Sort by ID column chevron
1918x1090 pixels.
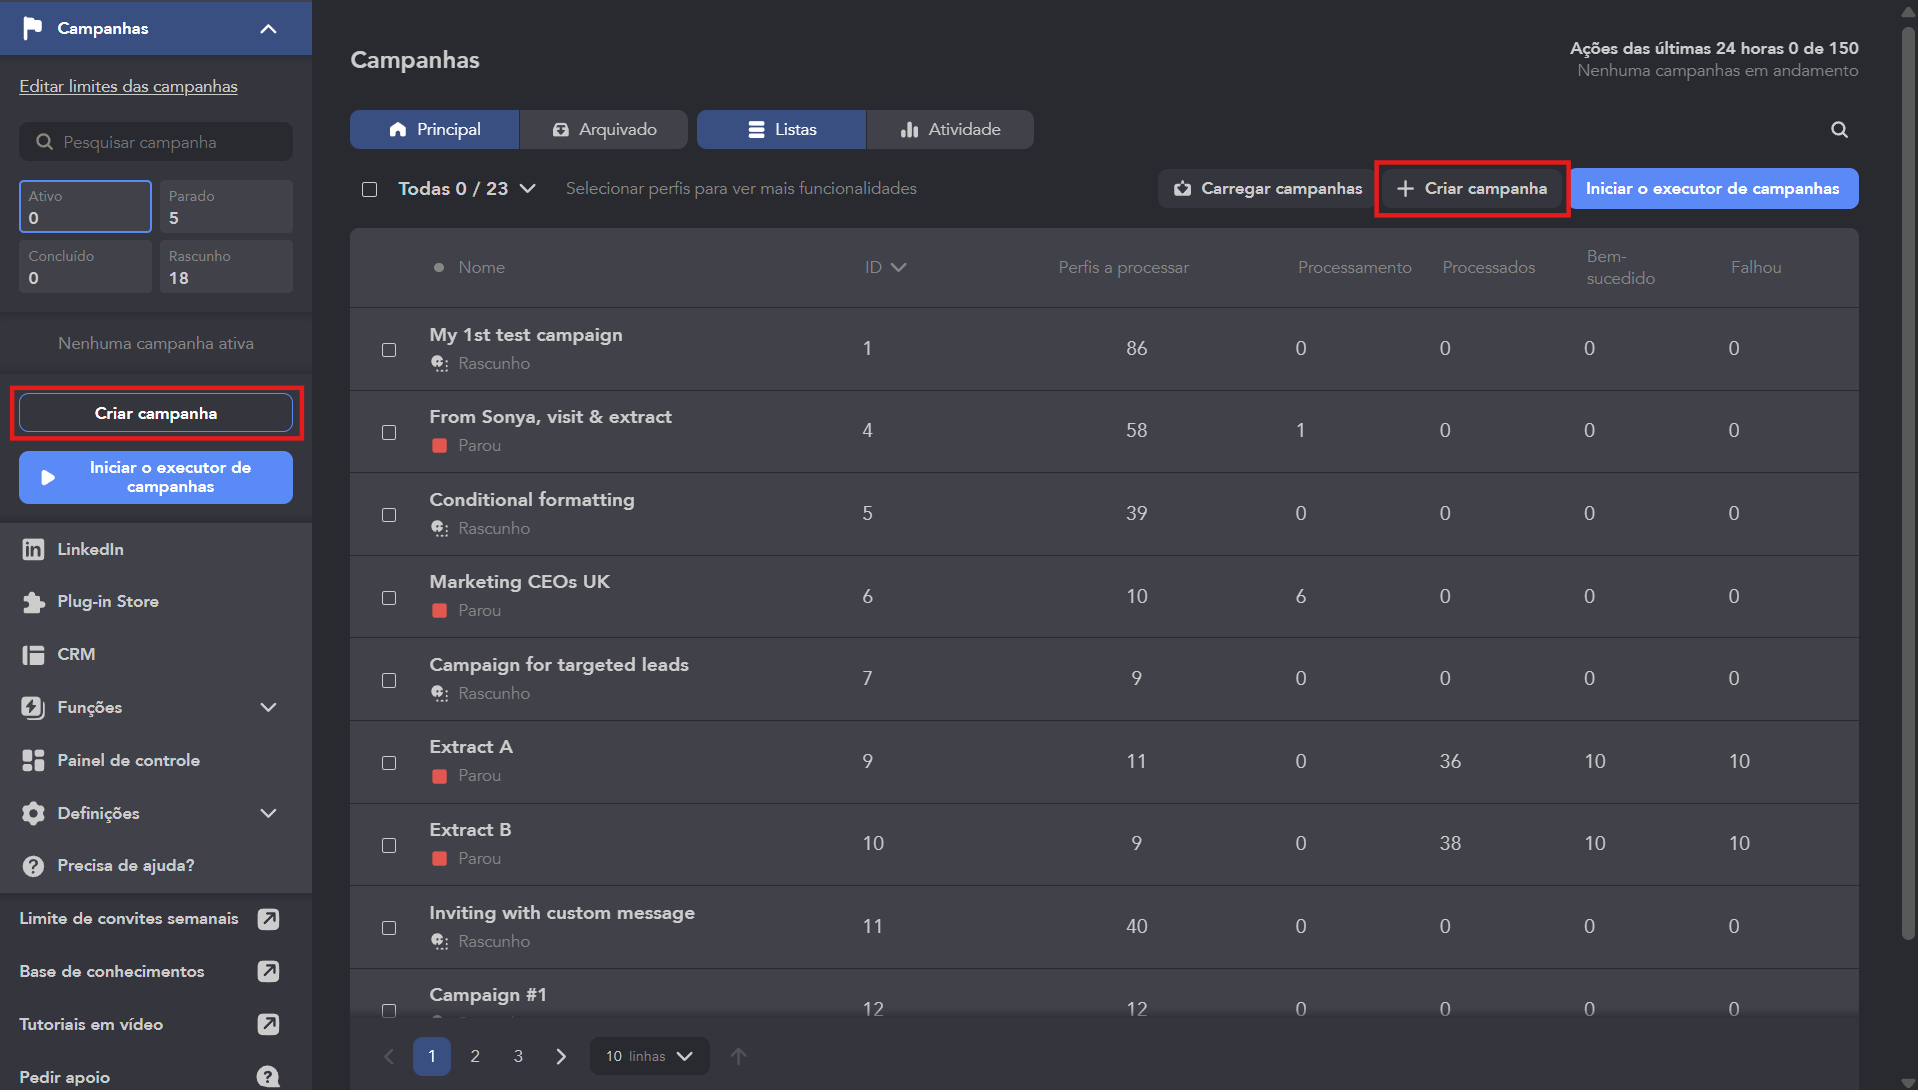pos(898,267)
